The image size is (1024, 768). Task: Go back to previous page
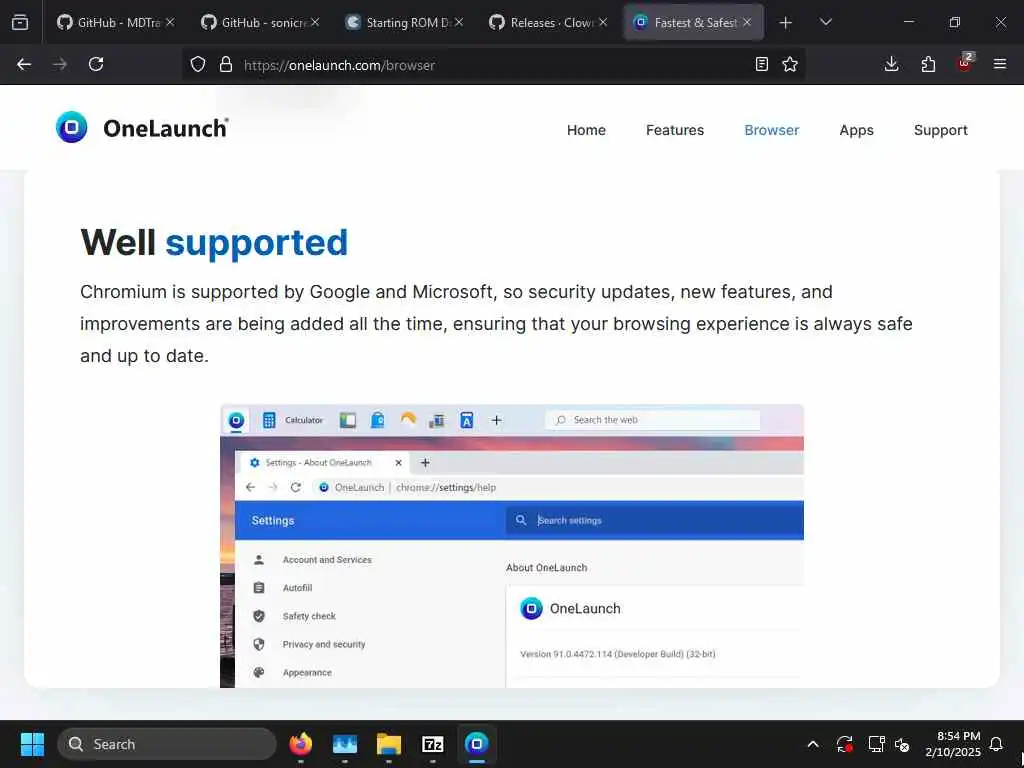[24, 64]
